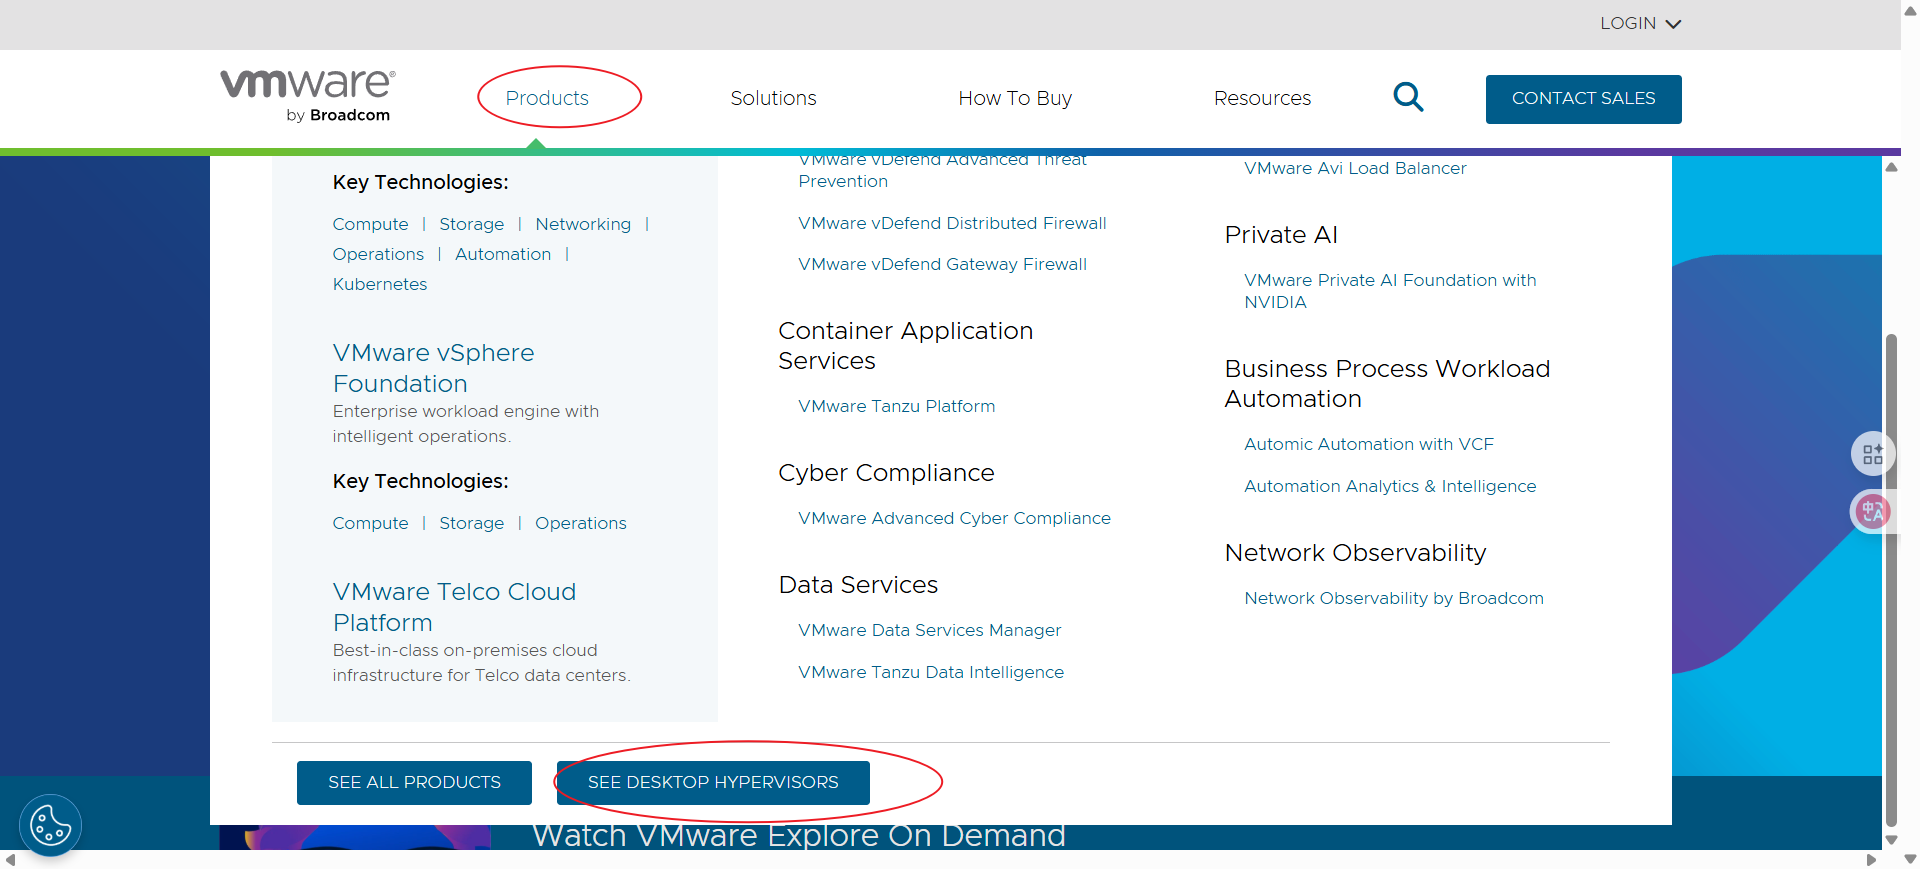The height and width of the screenshot is (869, 1920).
Task: Open VMware Data Services Manager link
Action: tap(929, 630)
